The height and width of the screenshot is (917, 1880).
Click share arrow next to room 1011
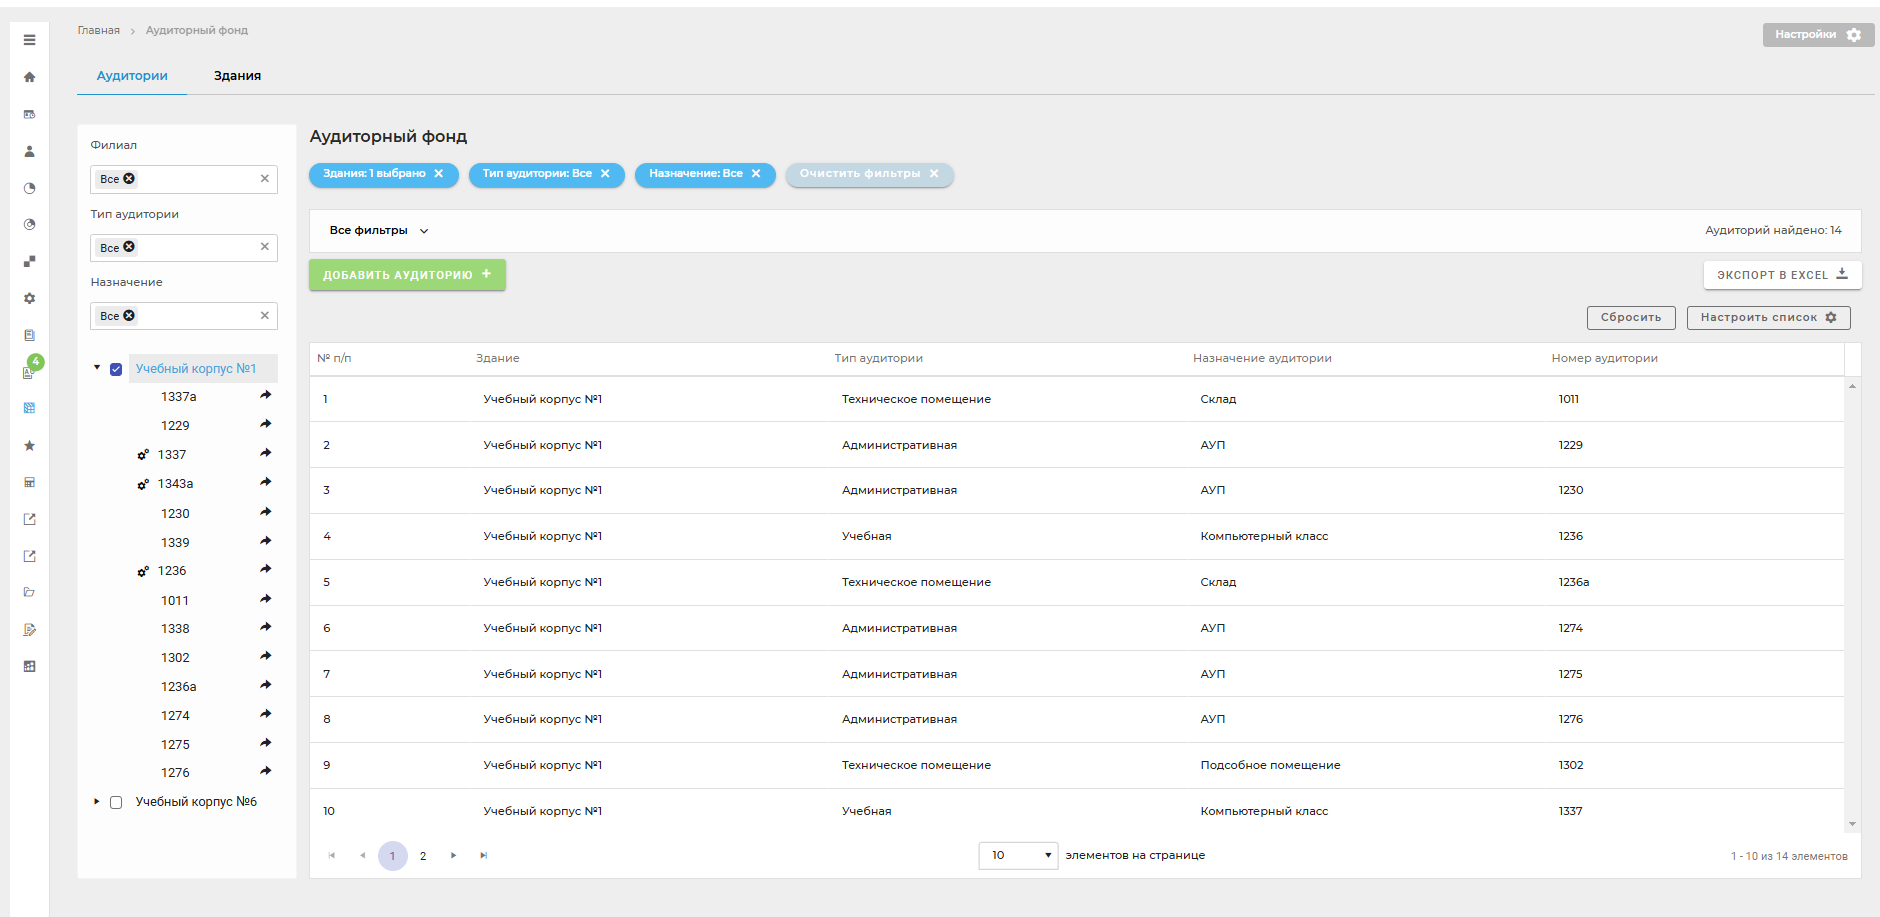tap(266, 599)
